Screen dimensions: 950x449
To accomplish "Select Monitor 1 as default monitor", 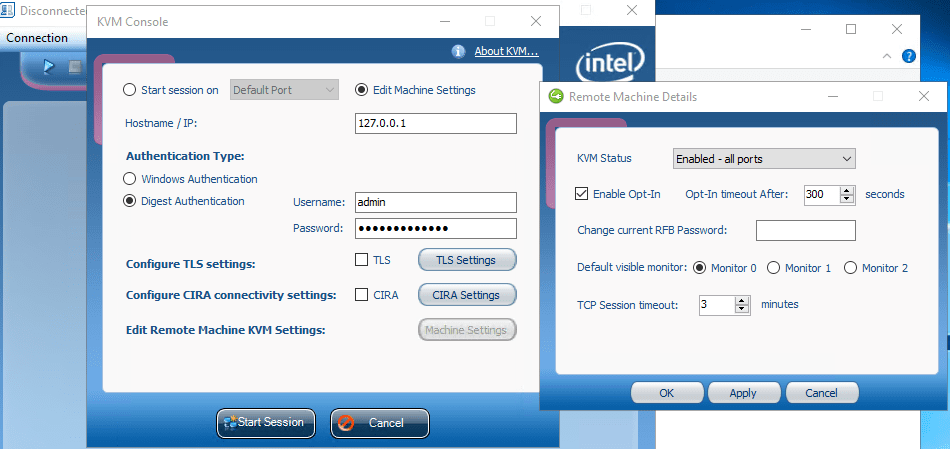I will click(x=773, y=268).
